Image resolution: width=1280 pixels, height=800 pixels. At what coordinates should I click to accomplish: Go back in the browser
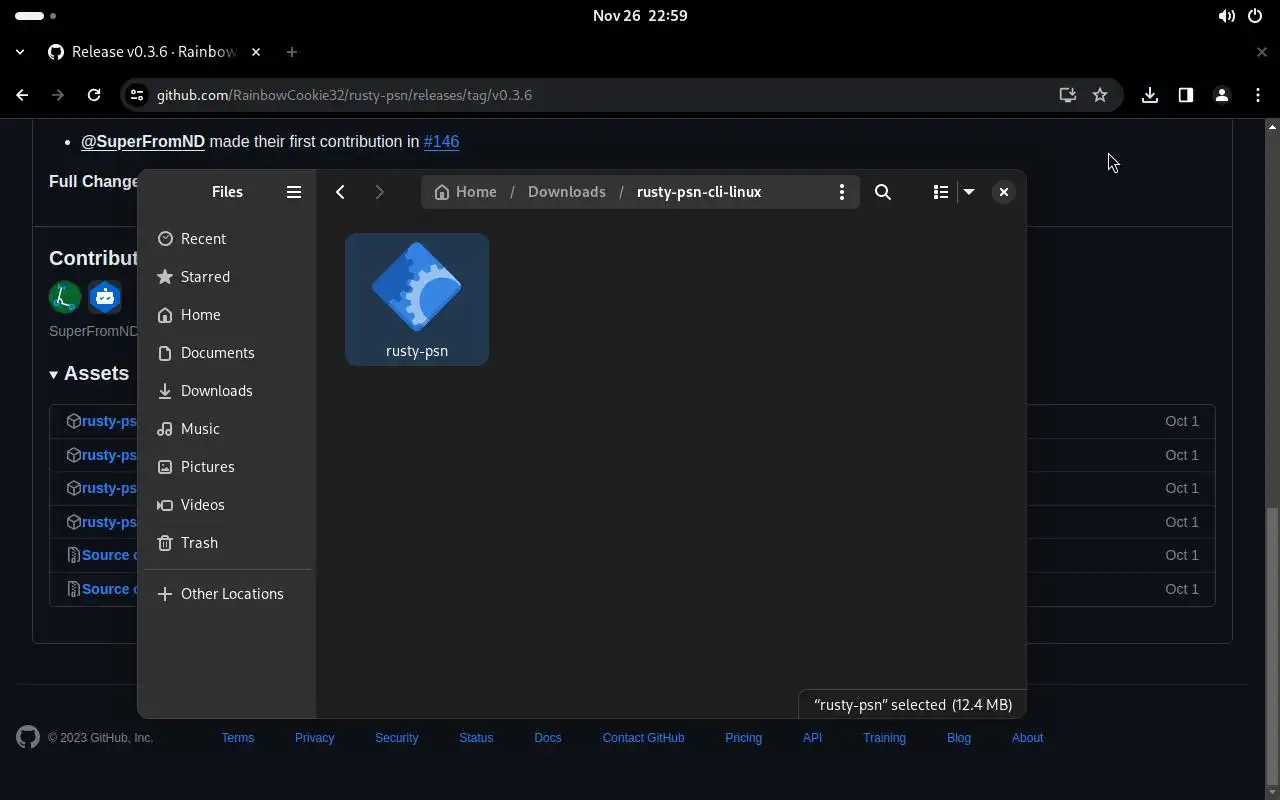click(22, 95)
